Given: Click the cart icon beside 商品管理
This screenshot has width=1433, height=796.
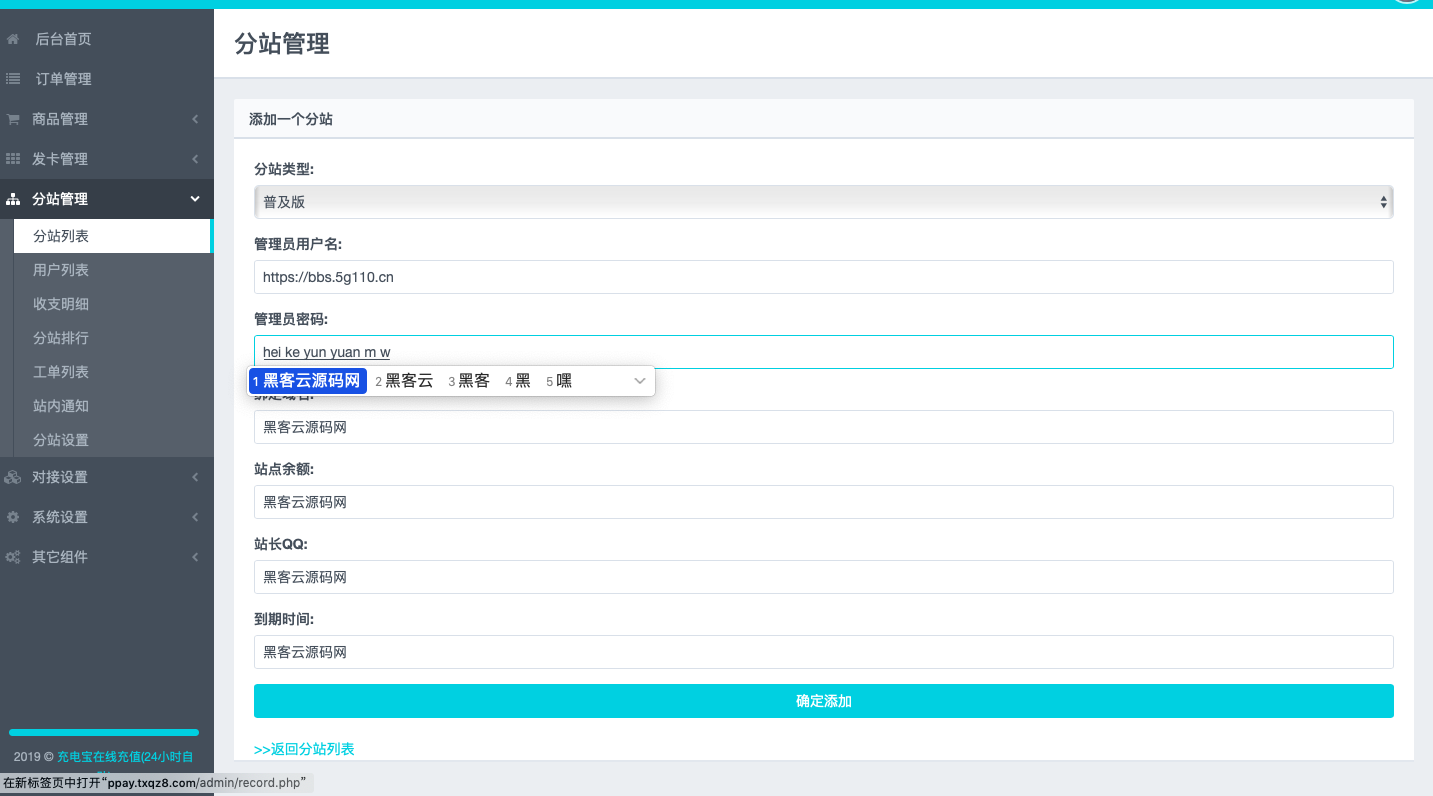Looking at the screenshot, I should [x=13, y=119].
